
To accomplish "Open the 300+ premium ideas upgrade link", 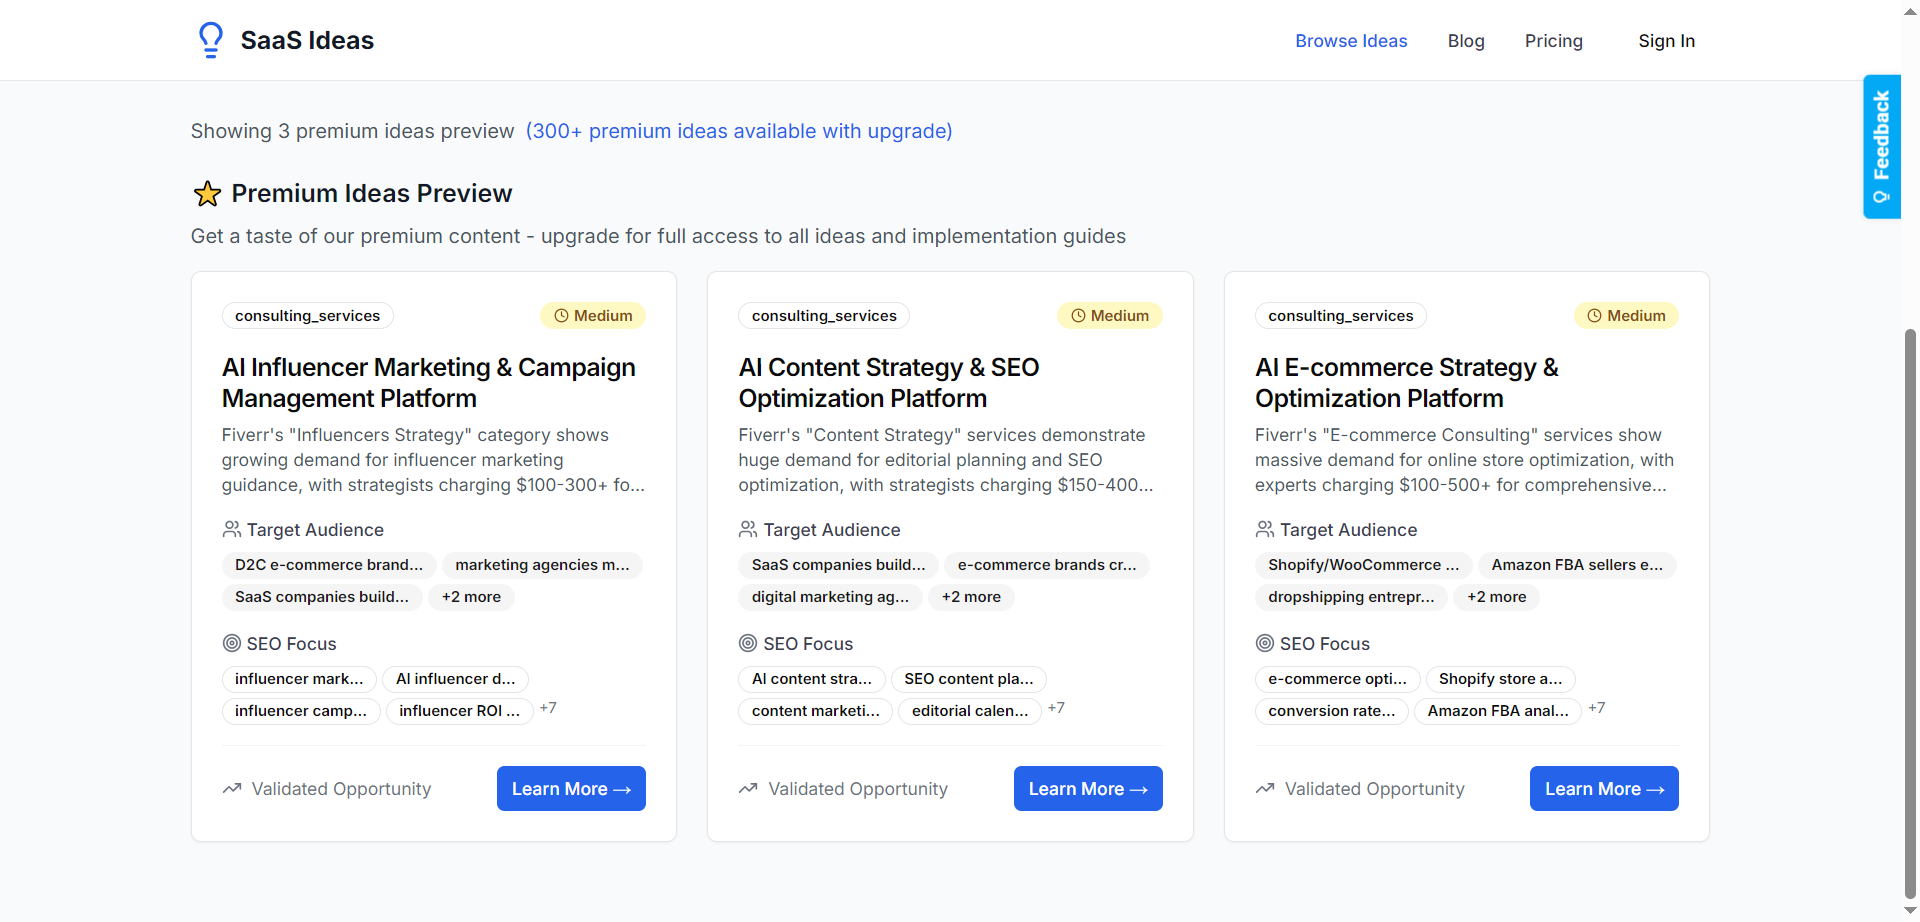I will 739,131.
